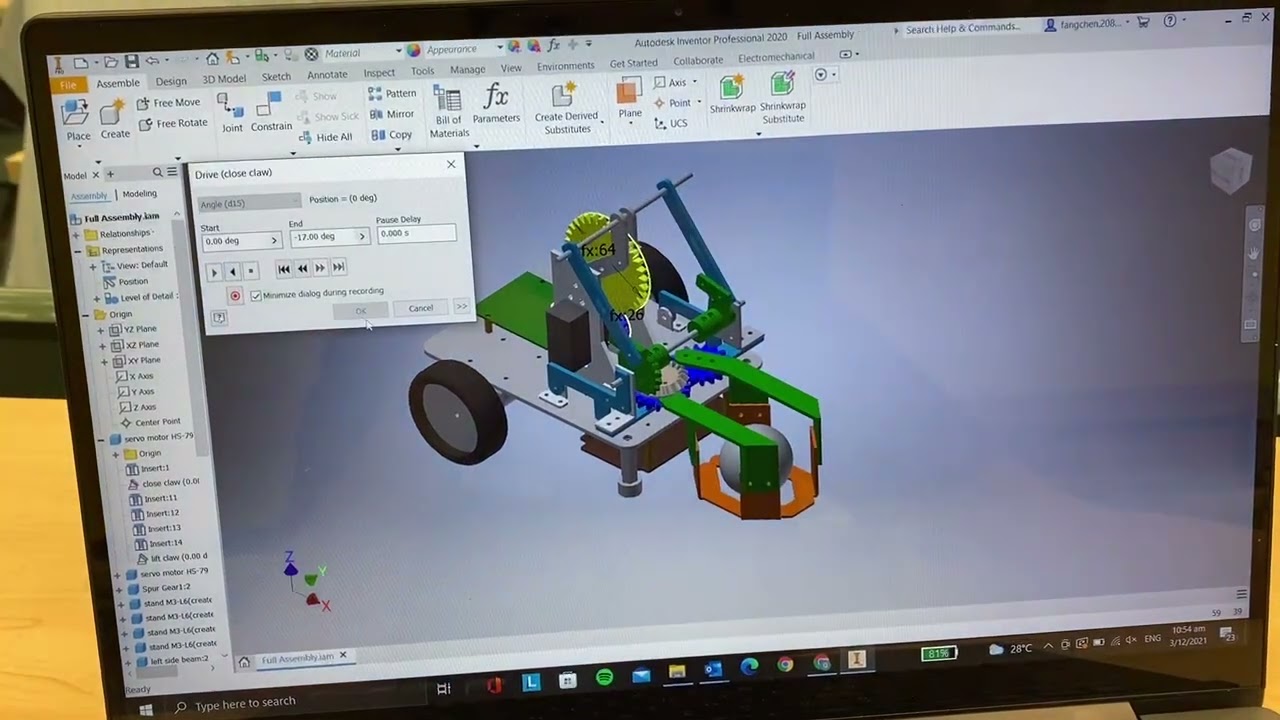Image resolution: width=1280 pixels, height=720 pixels.
Task: Open the File menu
Action: (68, 86)
